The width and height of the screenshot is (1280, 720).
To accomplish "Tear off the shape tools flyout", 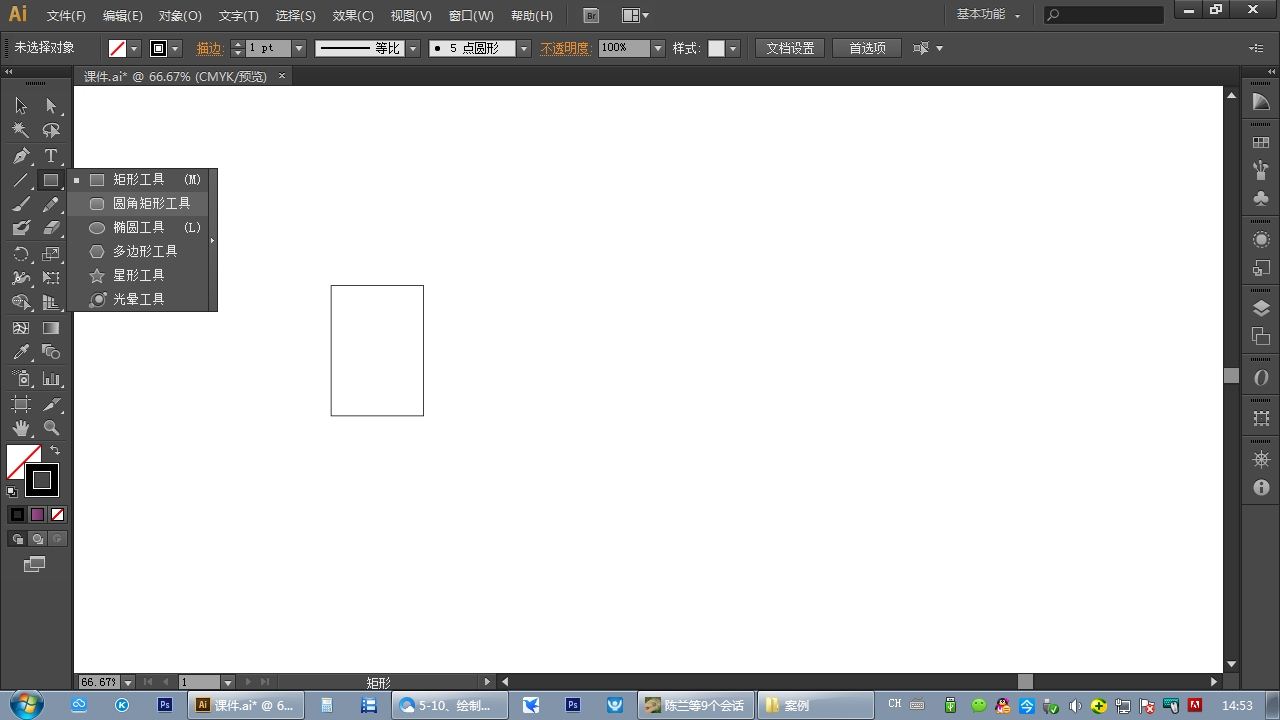I will pos(212,240).
